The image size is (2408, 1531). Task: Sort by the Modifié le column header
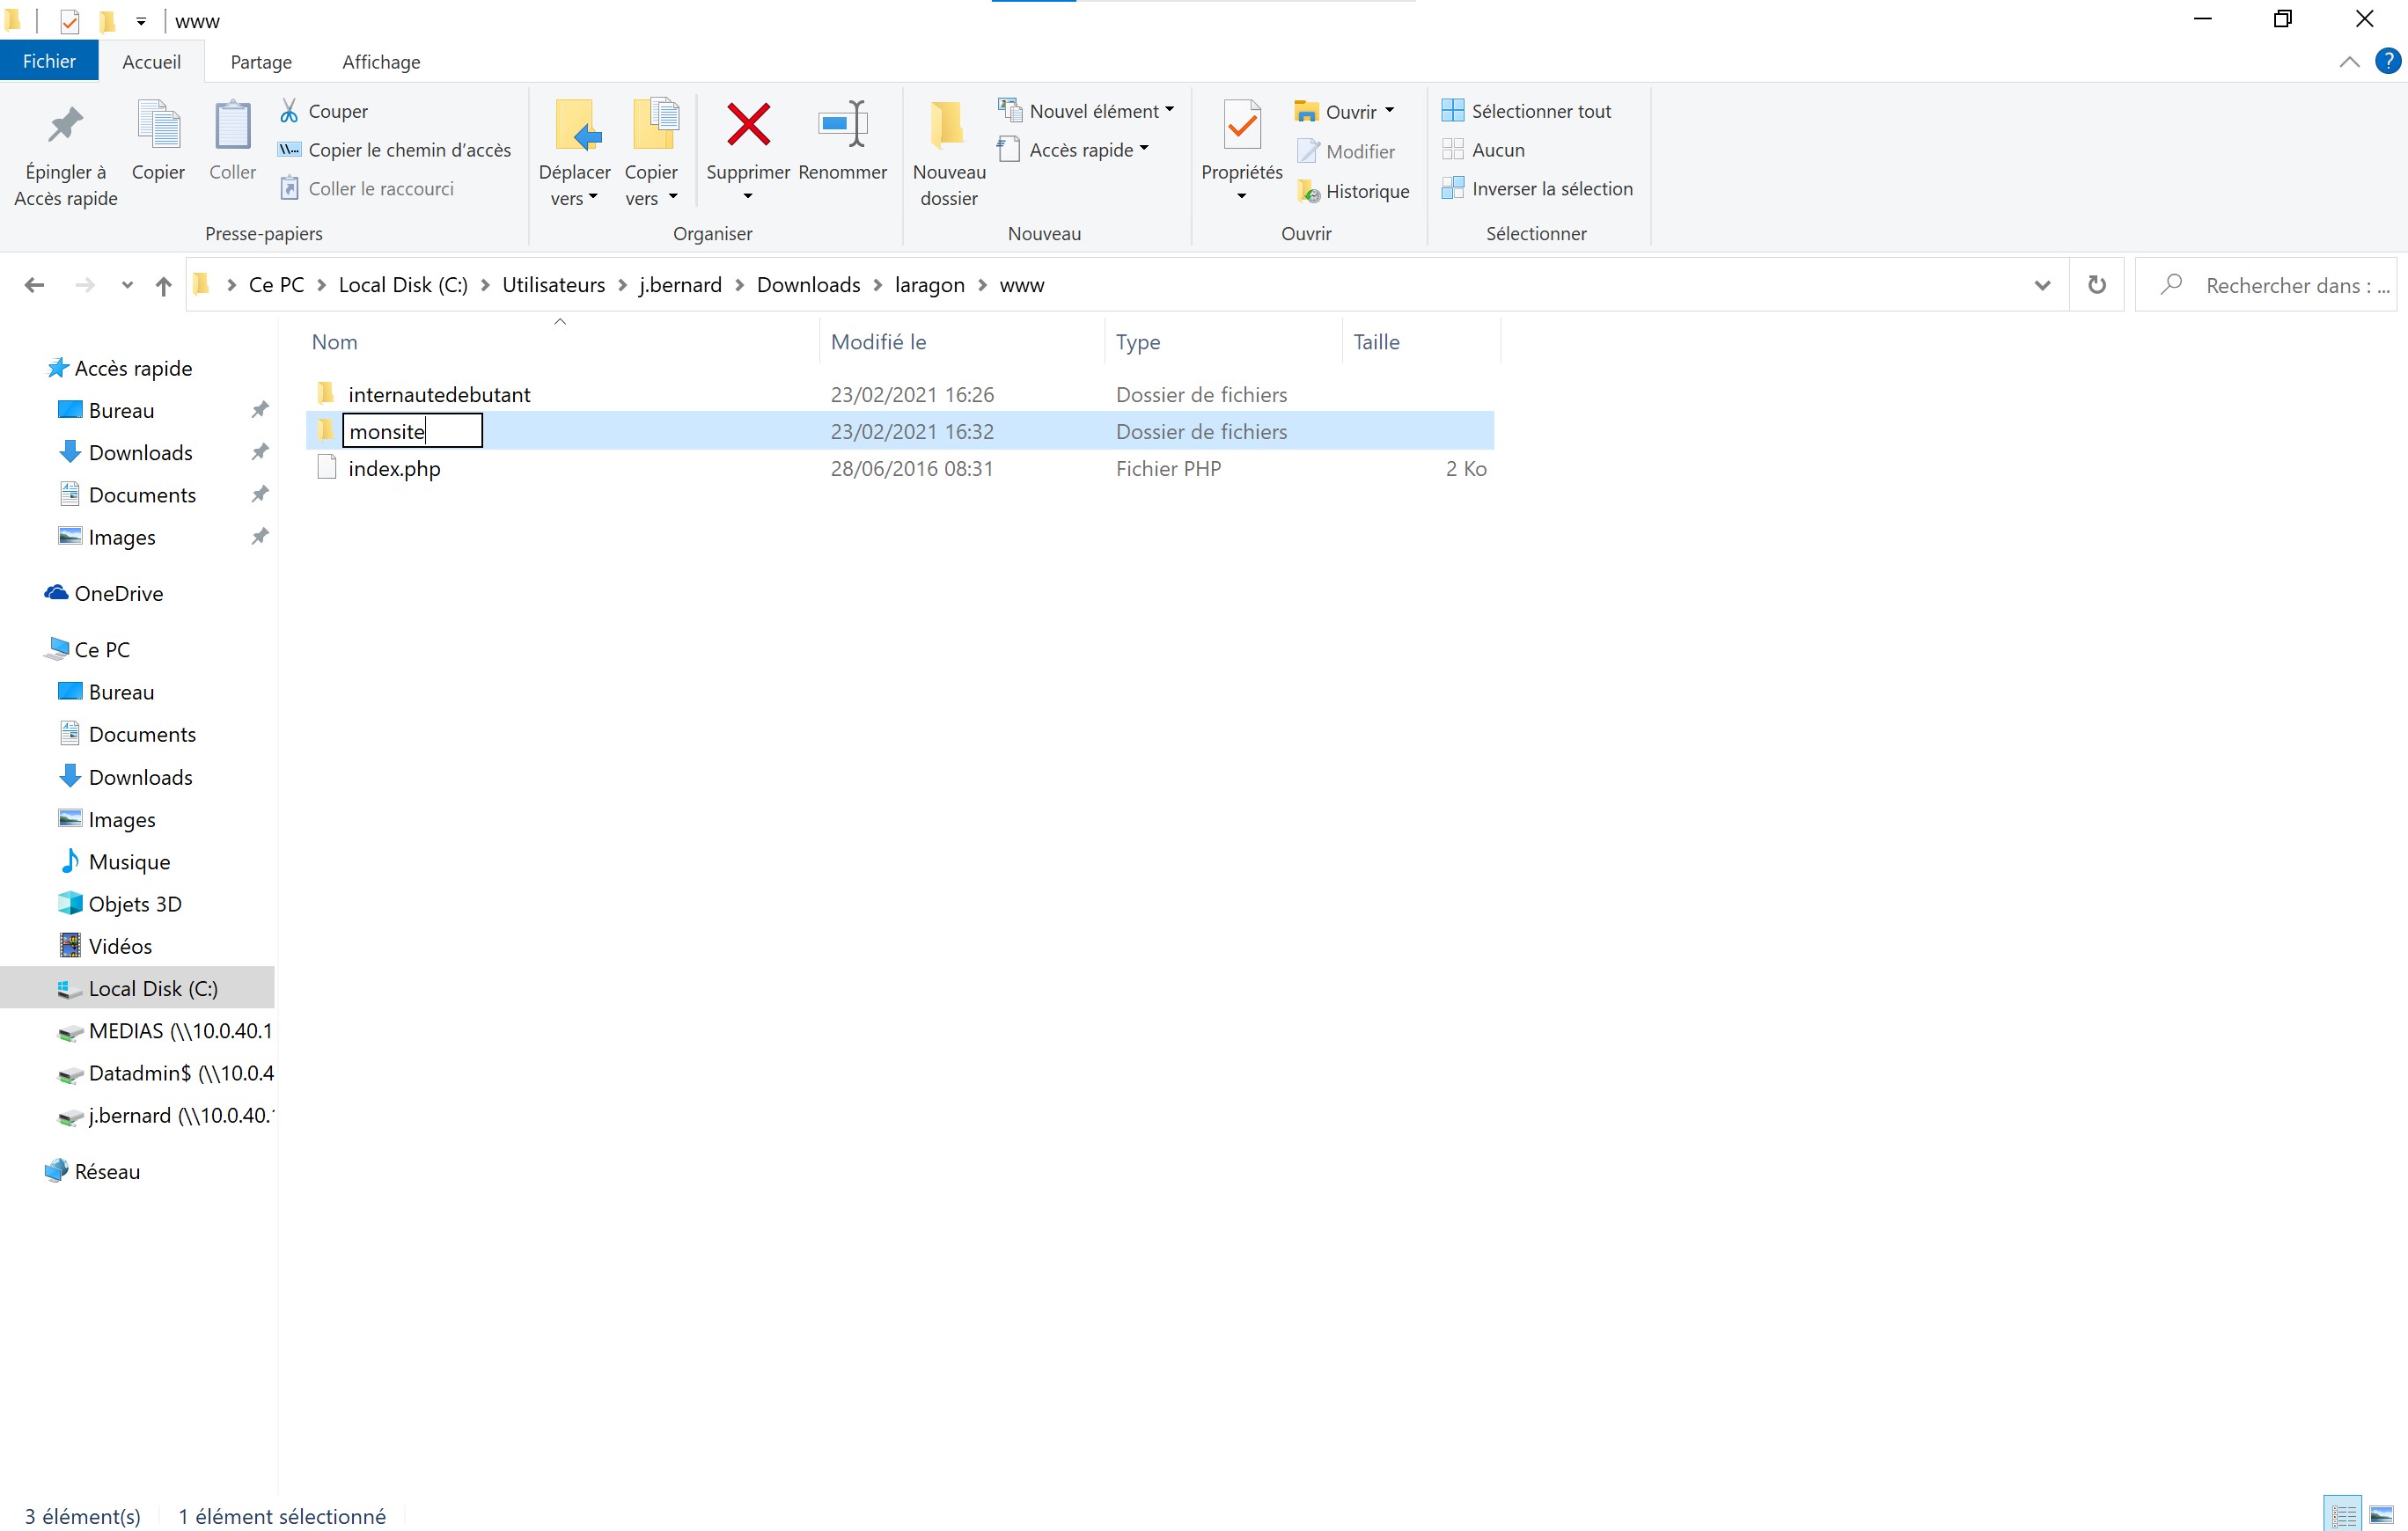point(878,342)
